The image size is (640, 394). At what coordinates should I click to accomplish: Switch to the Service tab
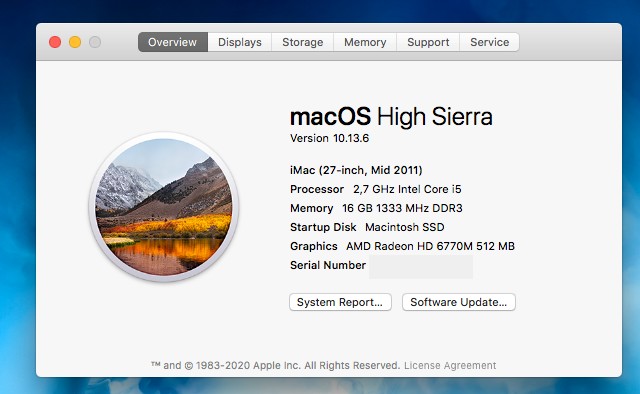489,42
